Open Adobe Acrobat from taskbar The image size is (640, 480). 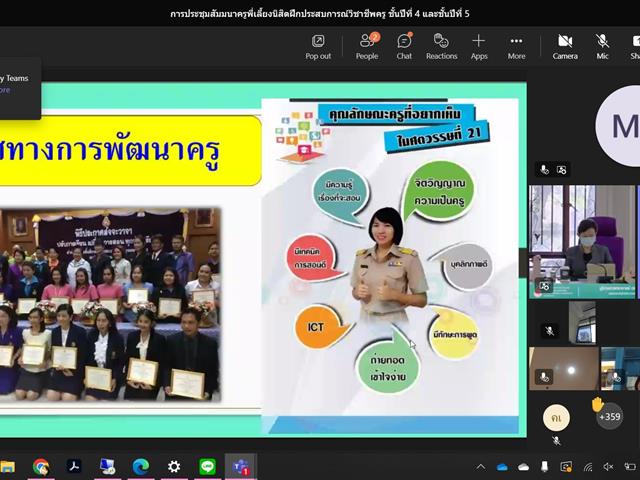[74, 466]
